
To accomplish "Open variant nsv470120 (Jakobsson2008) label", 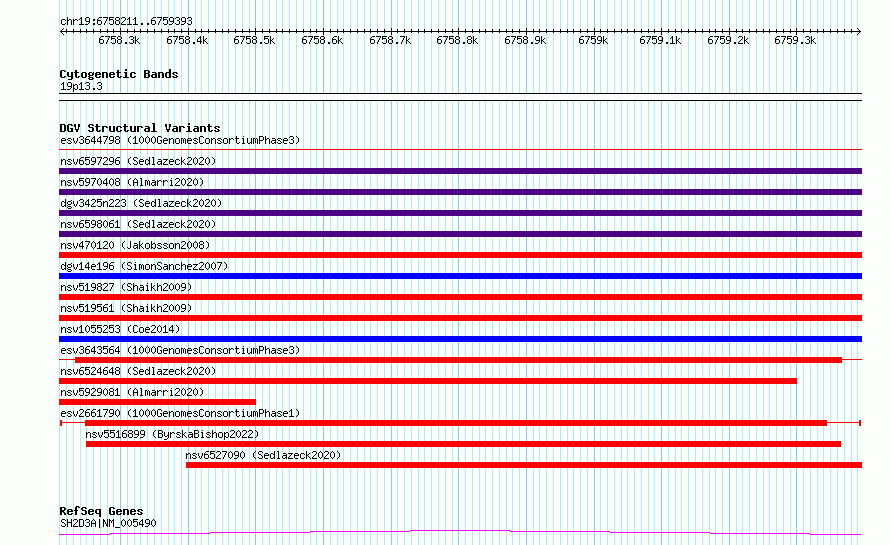I will coord(135,245).
